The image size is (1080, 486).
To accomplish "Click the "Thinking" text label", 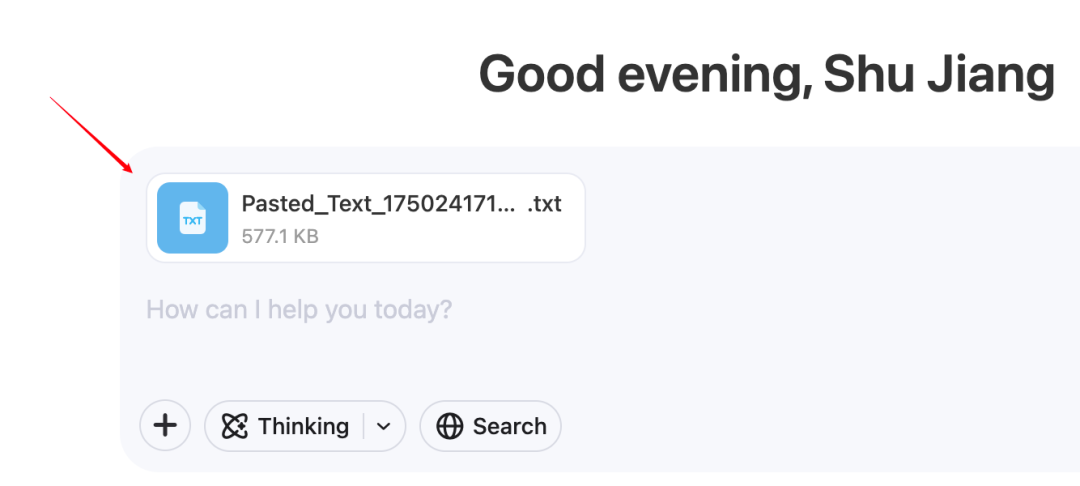I will (x=303, y=427).
